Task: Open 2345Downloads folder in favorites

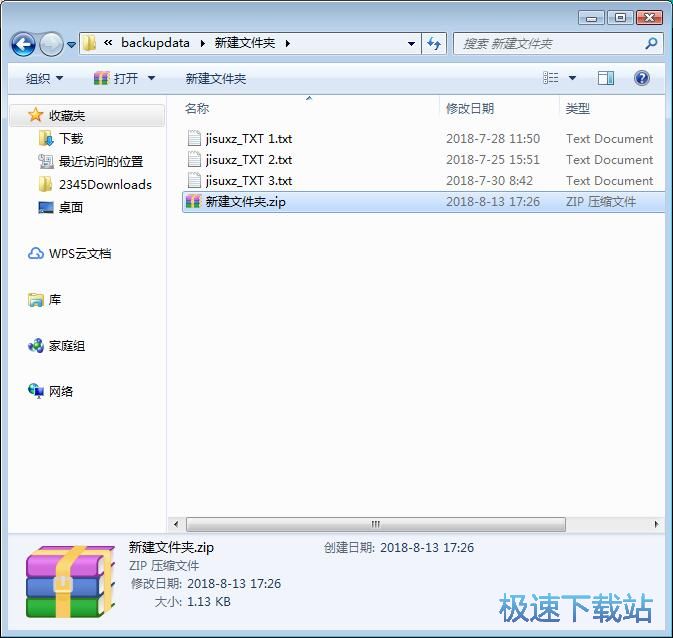Action: 105,185
